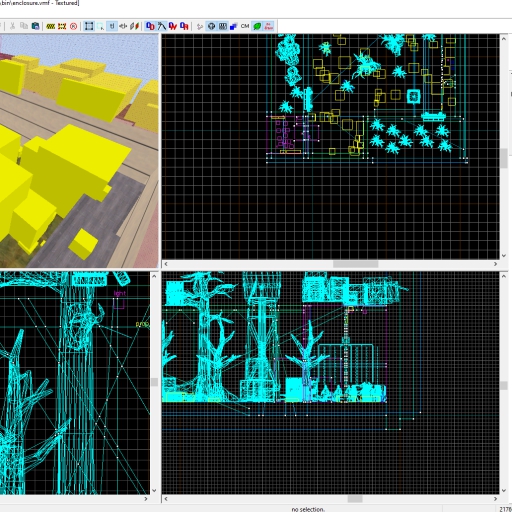Toggle models in 2D views icon
The height and width of the screenshot is (512, 512).
[223, 26]
